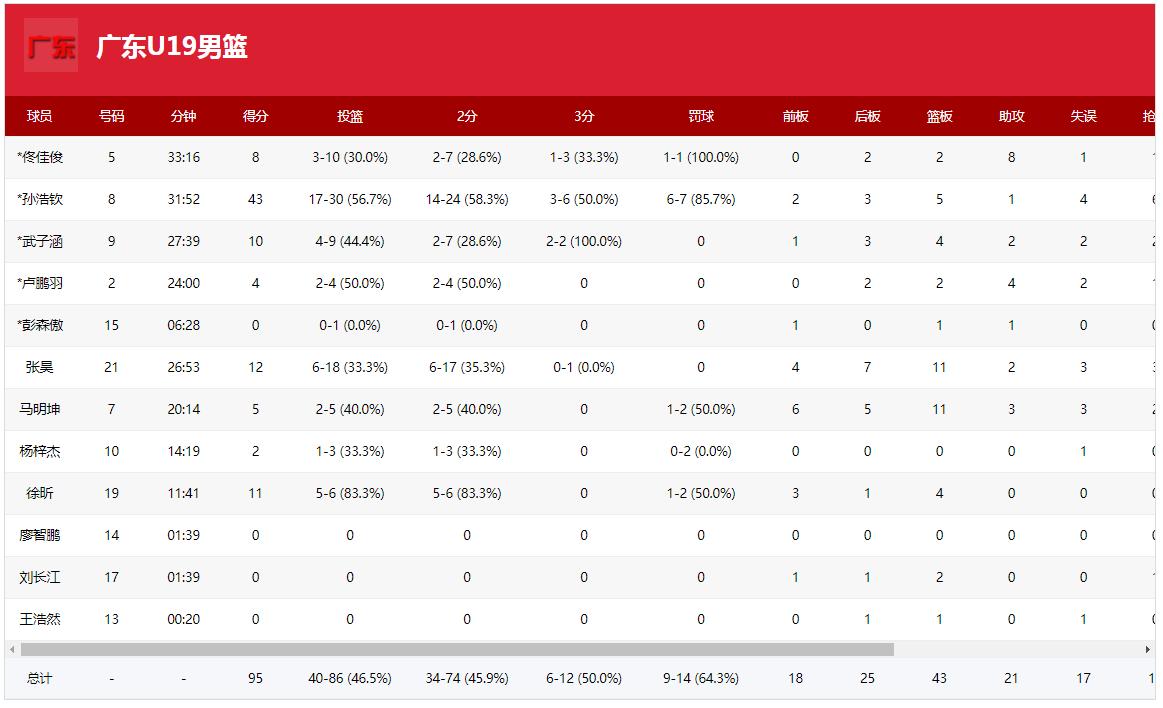Click player 马明坤 name

[x=40, y=409]
